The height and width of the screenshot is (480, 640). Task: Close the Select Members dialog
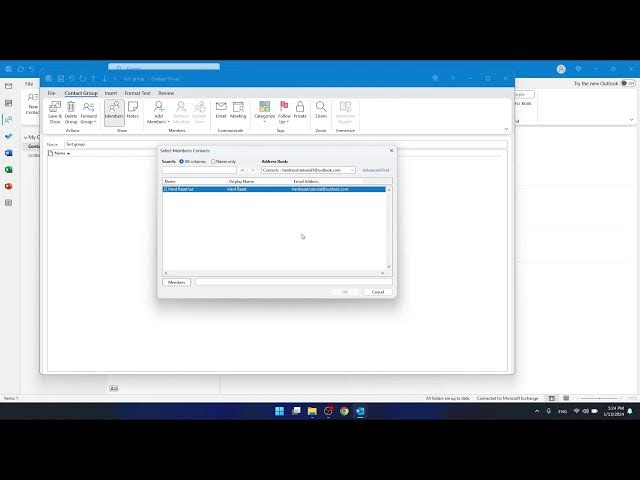(x=391, y=151)
